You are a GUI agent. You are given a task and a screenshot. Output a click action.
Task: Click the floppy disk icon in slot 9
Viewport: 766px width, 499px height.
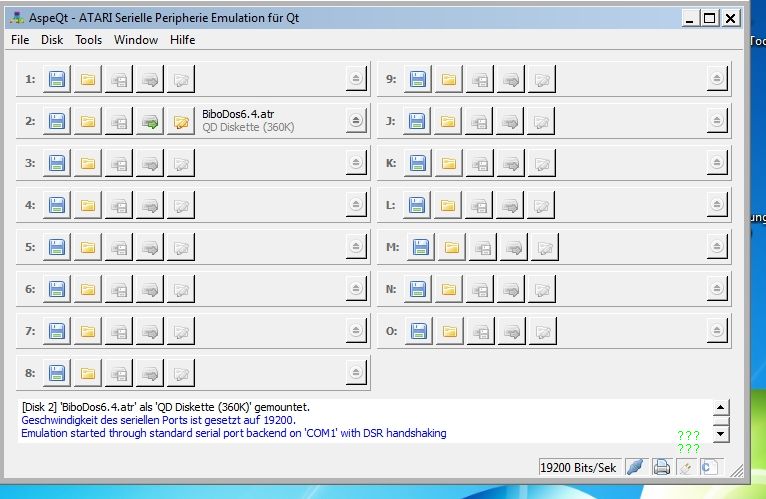click(x=418, y=79)
